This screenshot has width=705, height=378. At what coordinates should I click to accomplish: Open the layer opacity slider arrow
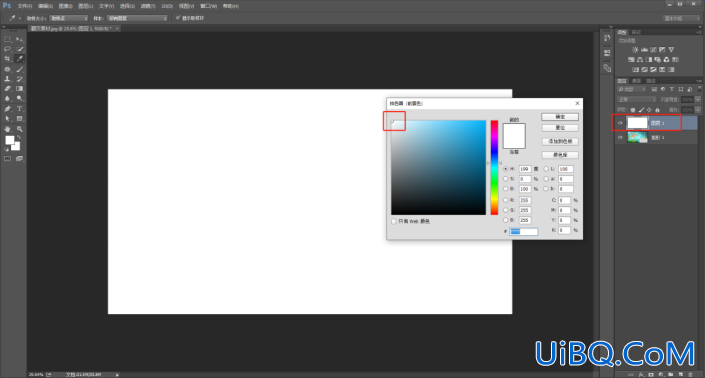698,99
